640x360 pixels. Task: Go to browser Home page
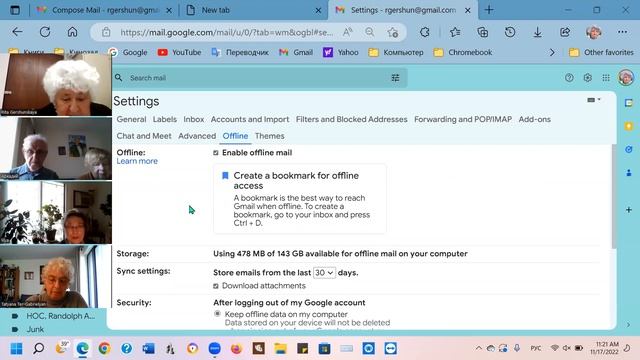click(72, 32)
